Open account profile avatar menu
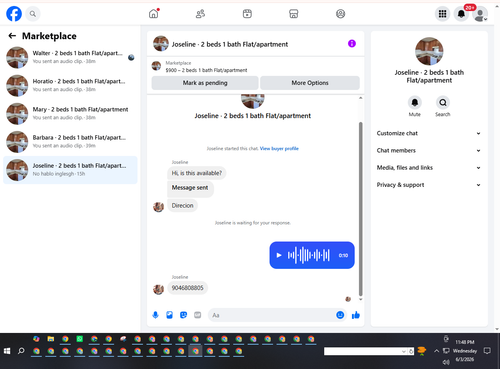Screen dimensions: 500x369 point(480,14)
